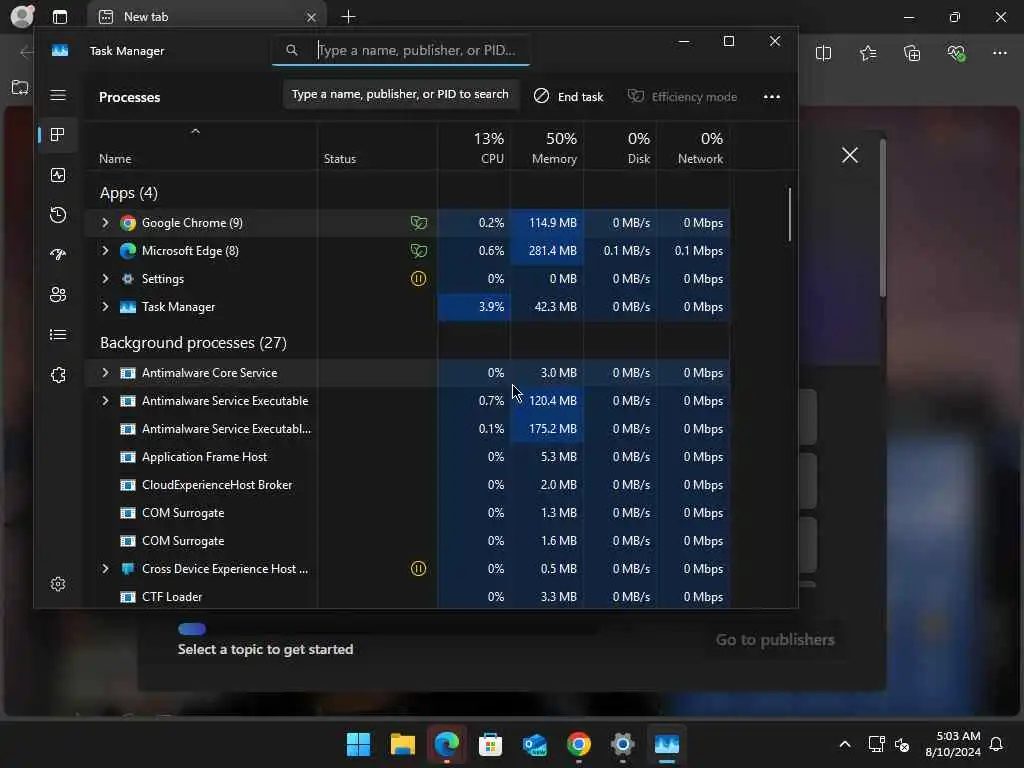This screenshot has width=1024, height=768.
Task: Show hidden icons in system tray
Action: pyautogui.click(x=844, y=744)
